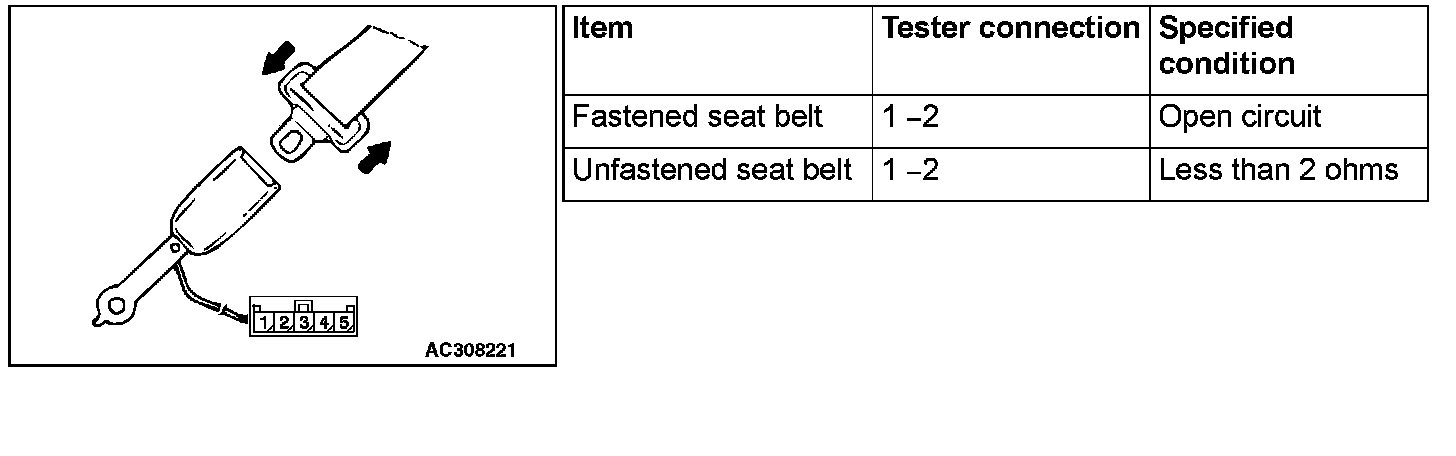Click the "Less than 2 ohms" cell
Screen dimensions: 1456x456
1278,170
